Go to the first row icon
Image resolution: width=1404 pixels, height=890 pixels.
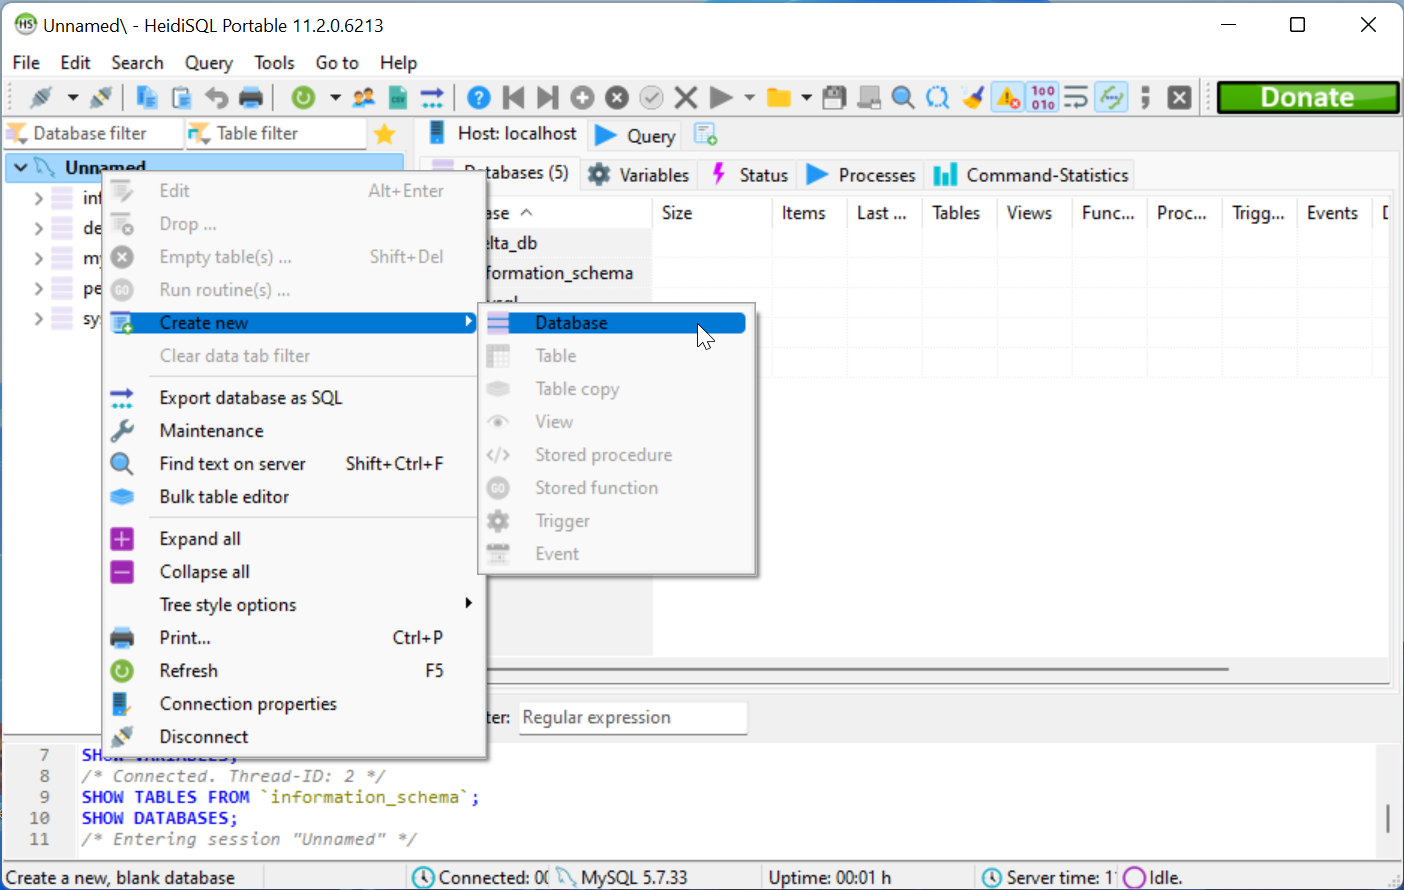(514, 97)
